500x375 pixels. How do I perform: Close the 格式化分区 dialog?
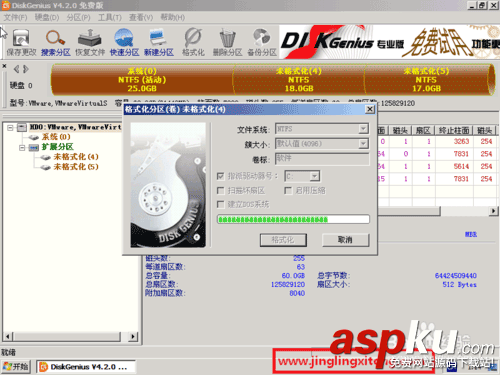[370, 109]
